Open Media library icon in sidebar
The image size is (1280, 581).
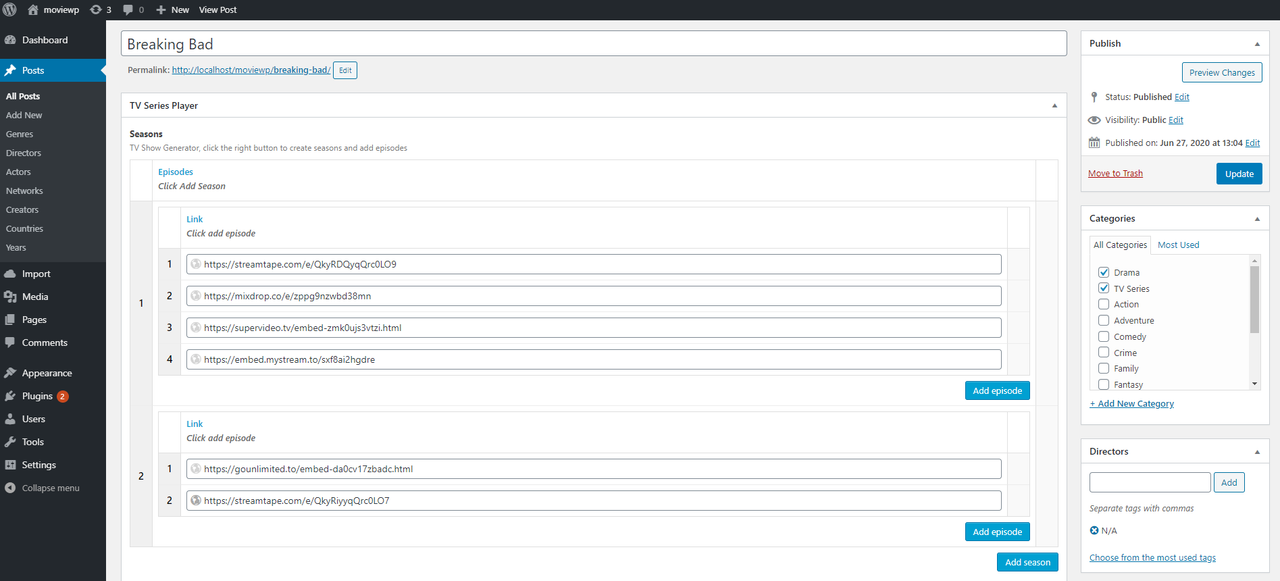(x=10, y=297)
